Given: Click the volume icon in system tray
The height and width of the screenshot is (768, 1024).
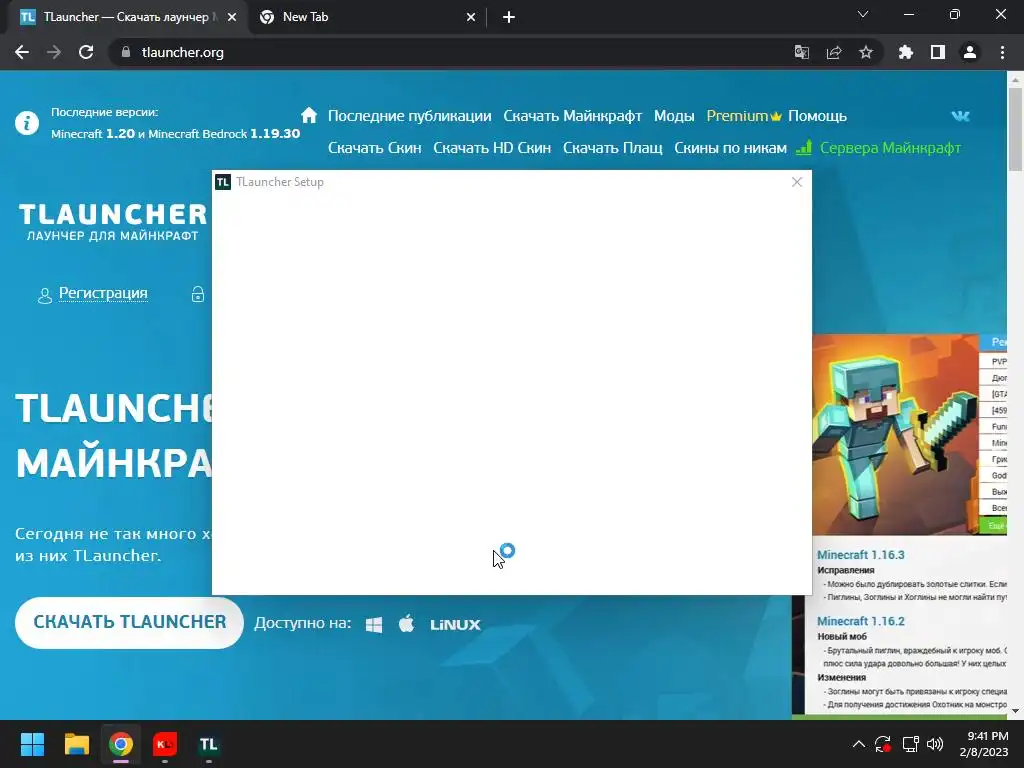Looking at the screenshot, I should click(935, 744).
